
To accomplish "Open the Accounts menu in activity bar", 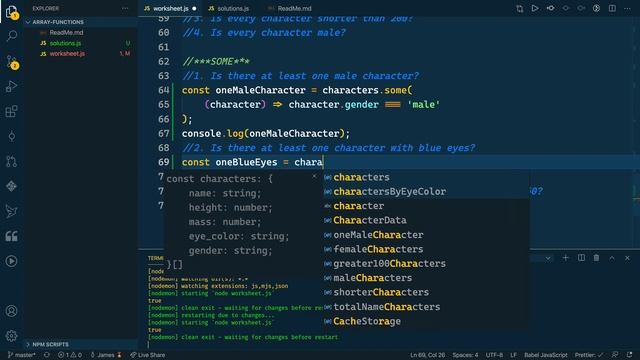I will (x=12, y=311).
